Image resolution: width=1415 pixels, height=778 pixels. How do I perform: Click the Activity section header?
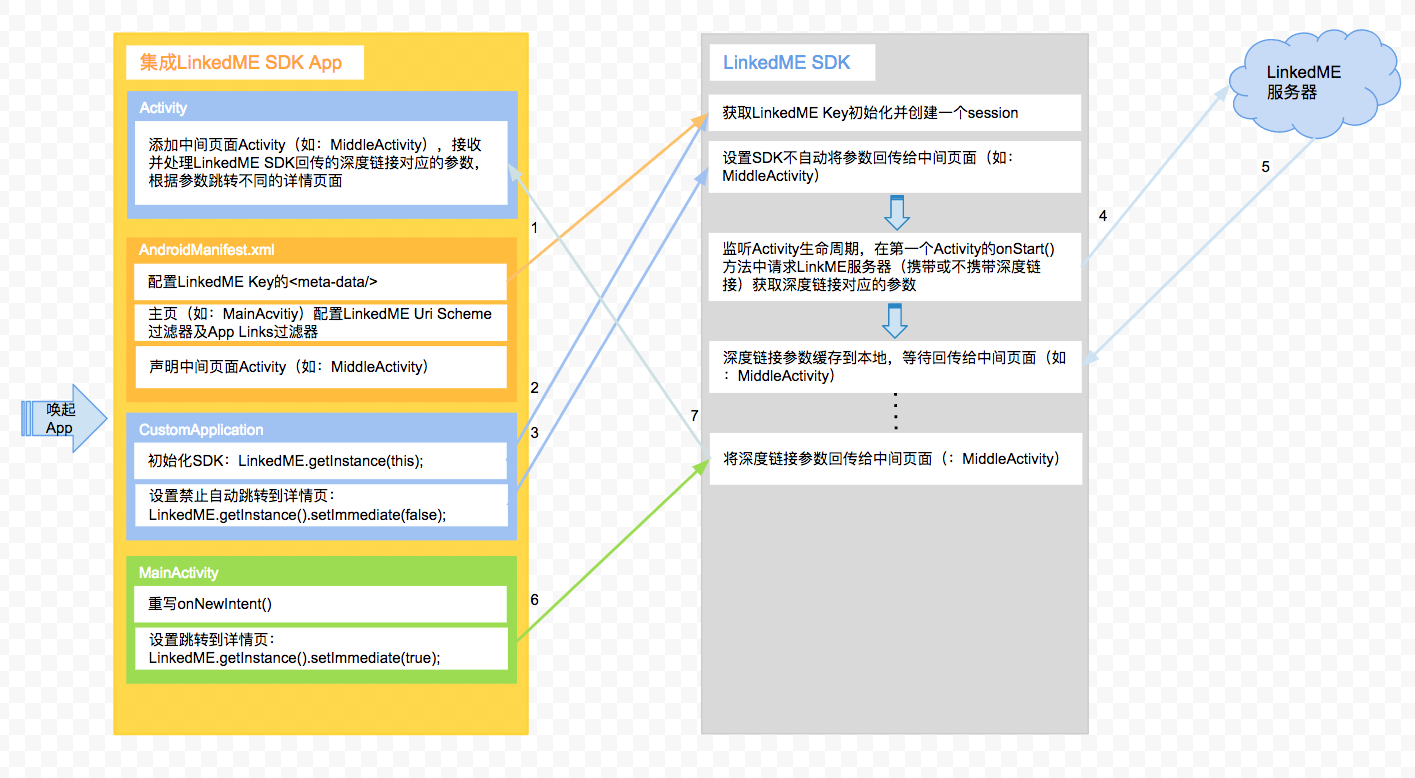pyautogui.click(x=163, y=107)
